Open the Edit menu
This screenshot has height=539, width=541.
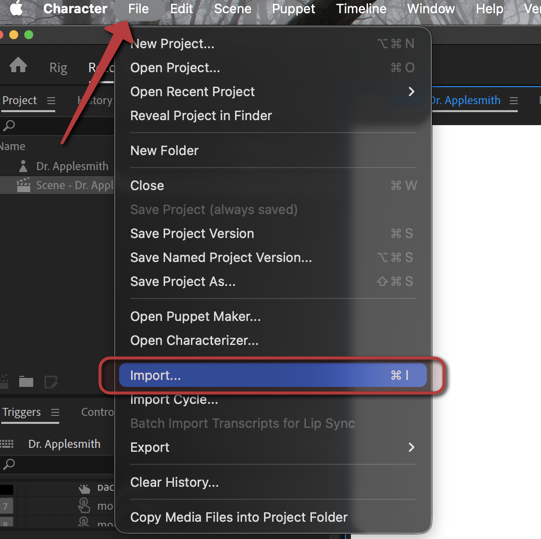tap(181, 9)
